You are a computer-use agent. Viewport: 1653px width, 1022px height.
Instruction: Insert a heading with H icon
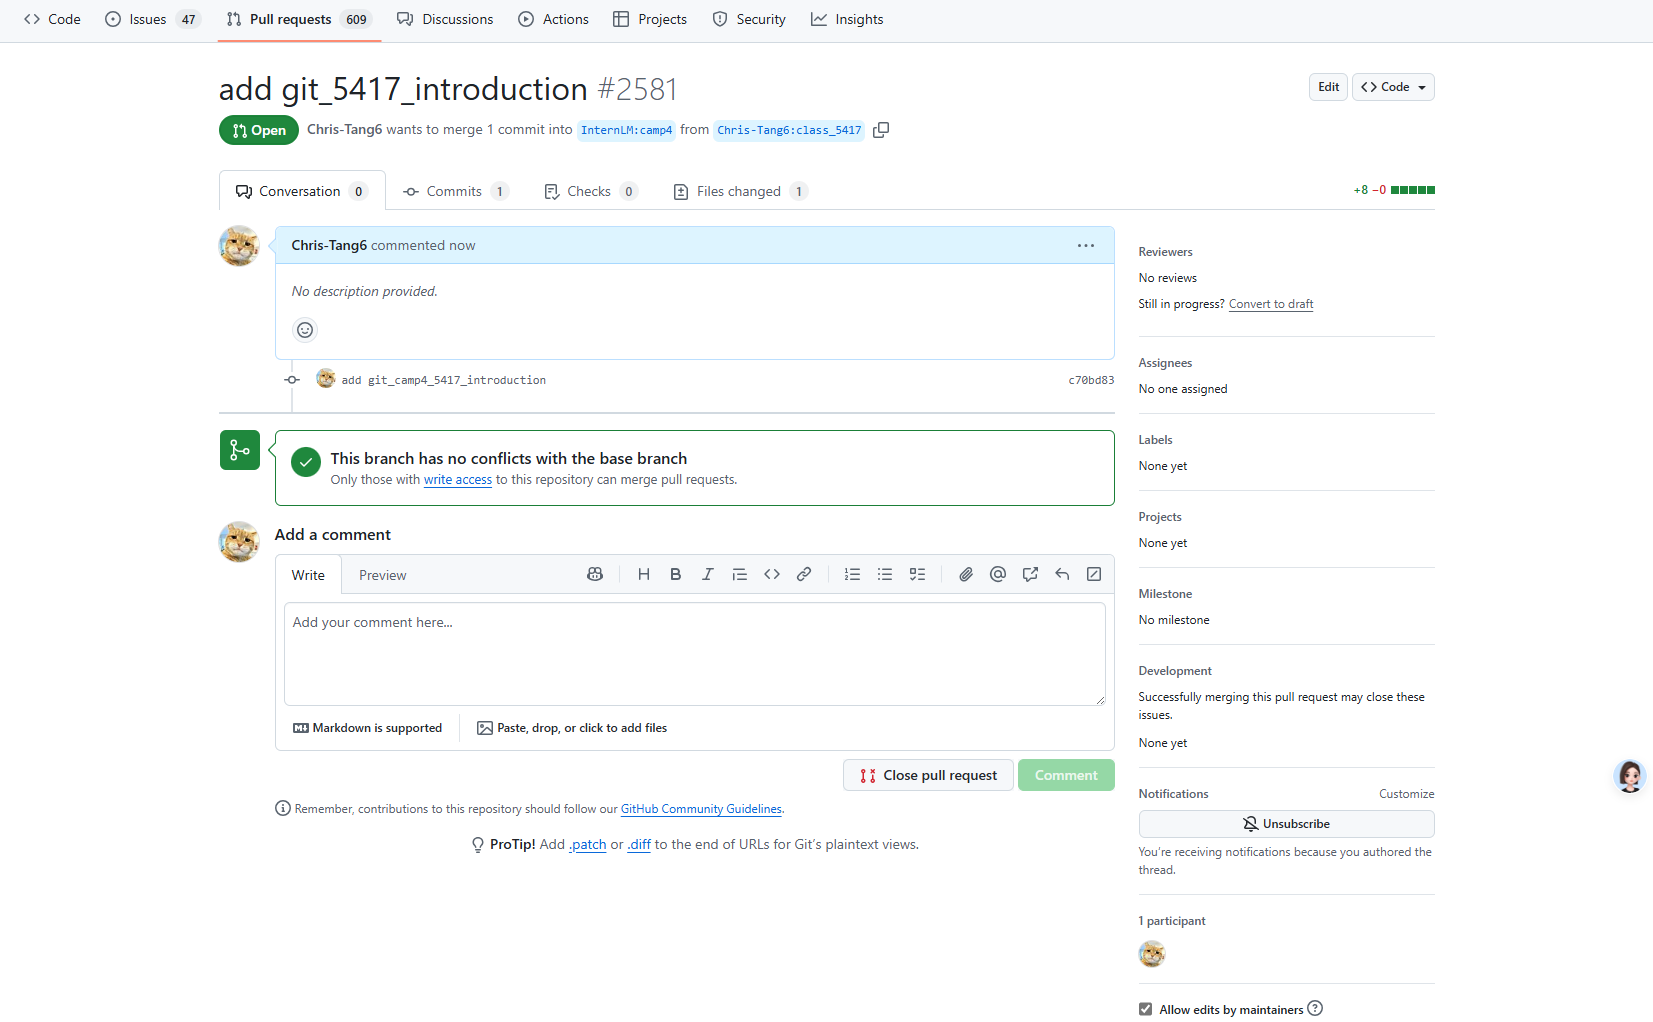coord(644,574)
